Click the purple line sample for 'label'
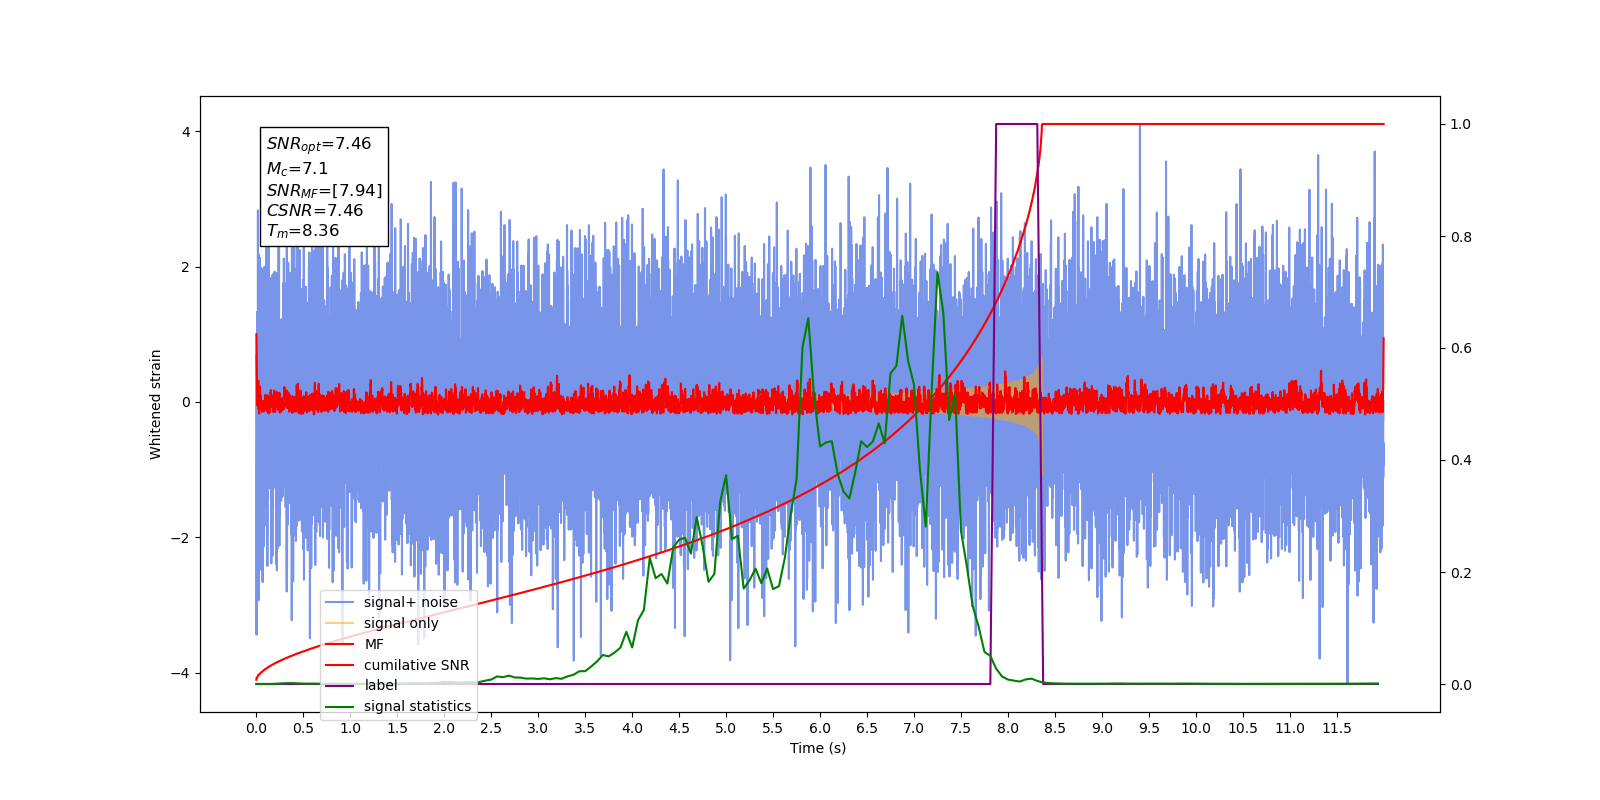Image resolution: width=1600 pixels, height=800 pixels. [340, 685]
